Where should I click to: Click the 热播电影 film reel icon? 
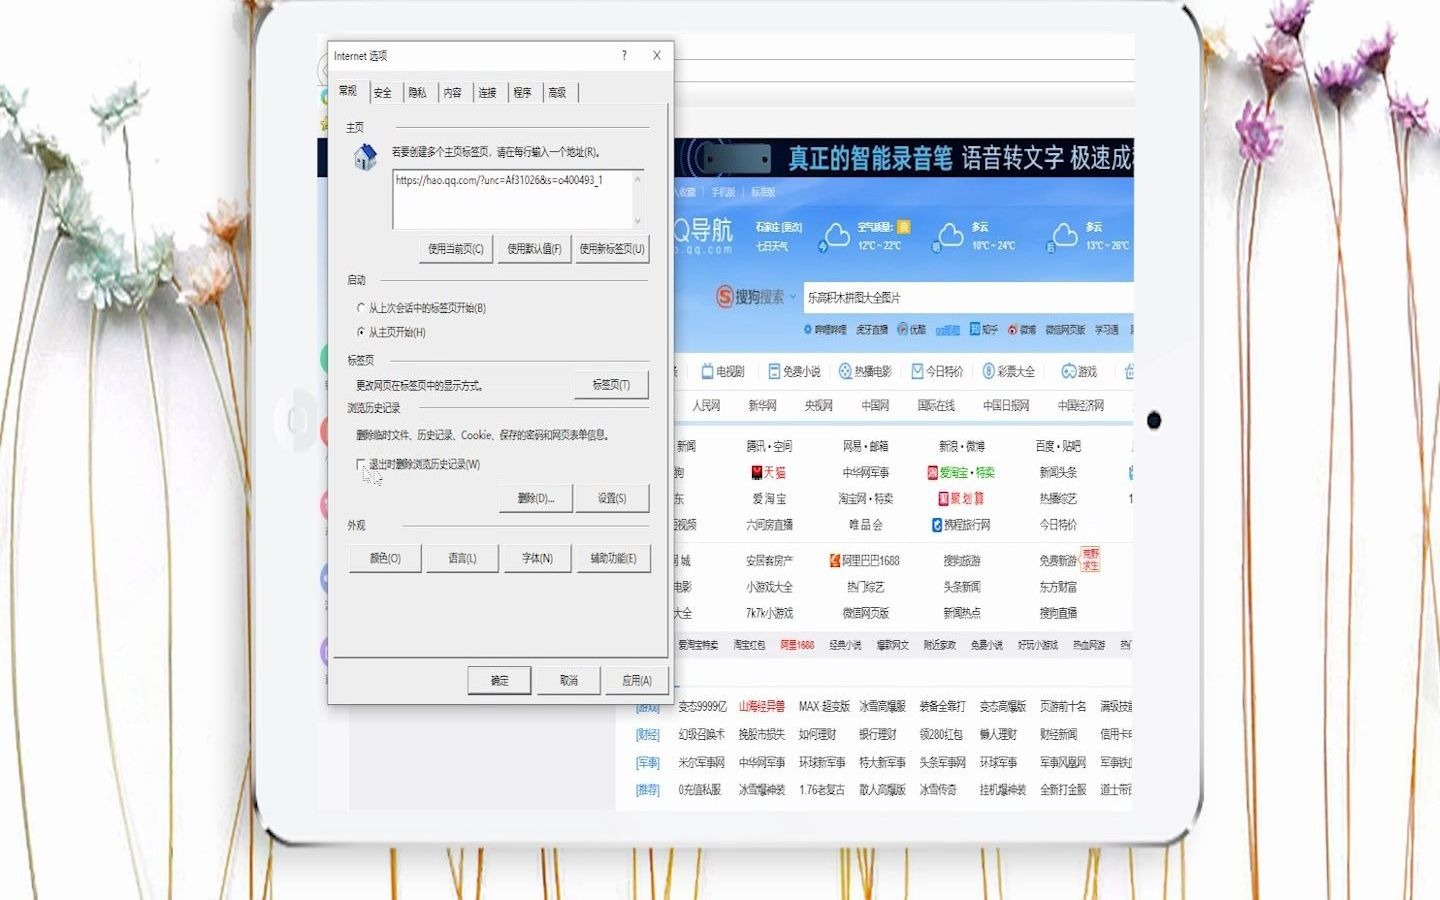[845, 370]
